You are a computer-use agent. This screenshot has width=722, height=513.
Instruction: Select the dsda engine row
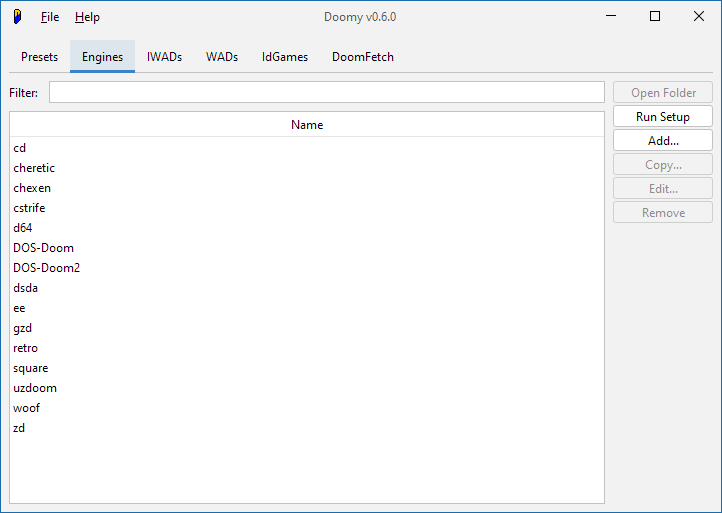pos(26,288)
